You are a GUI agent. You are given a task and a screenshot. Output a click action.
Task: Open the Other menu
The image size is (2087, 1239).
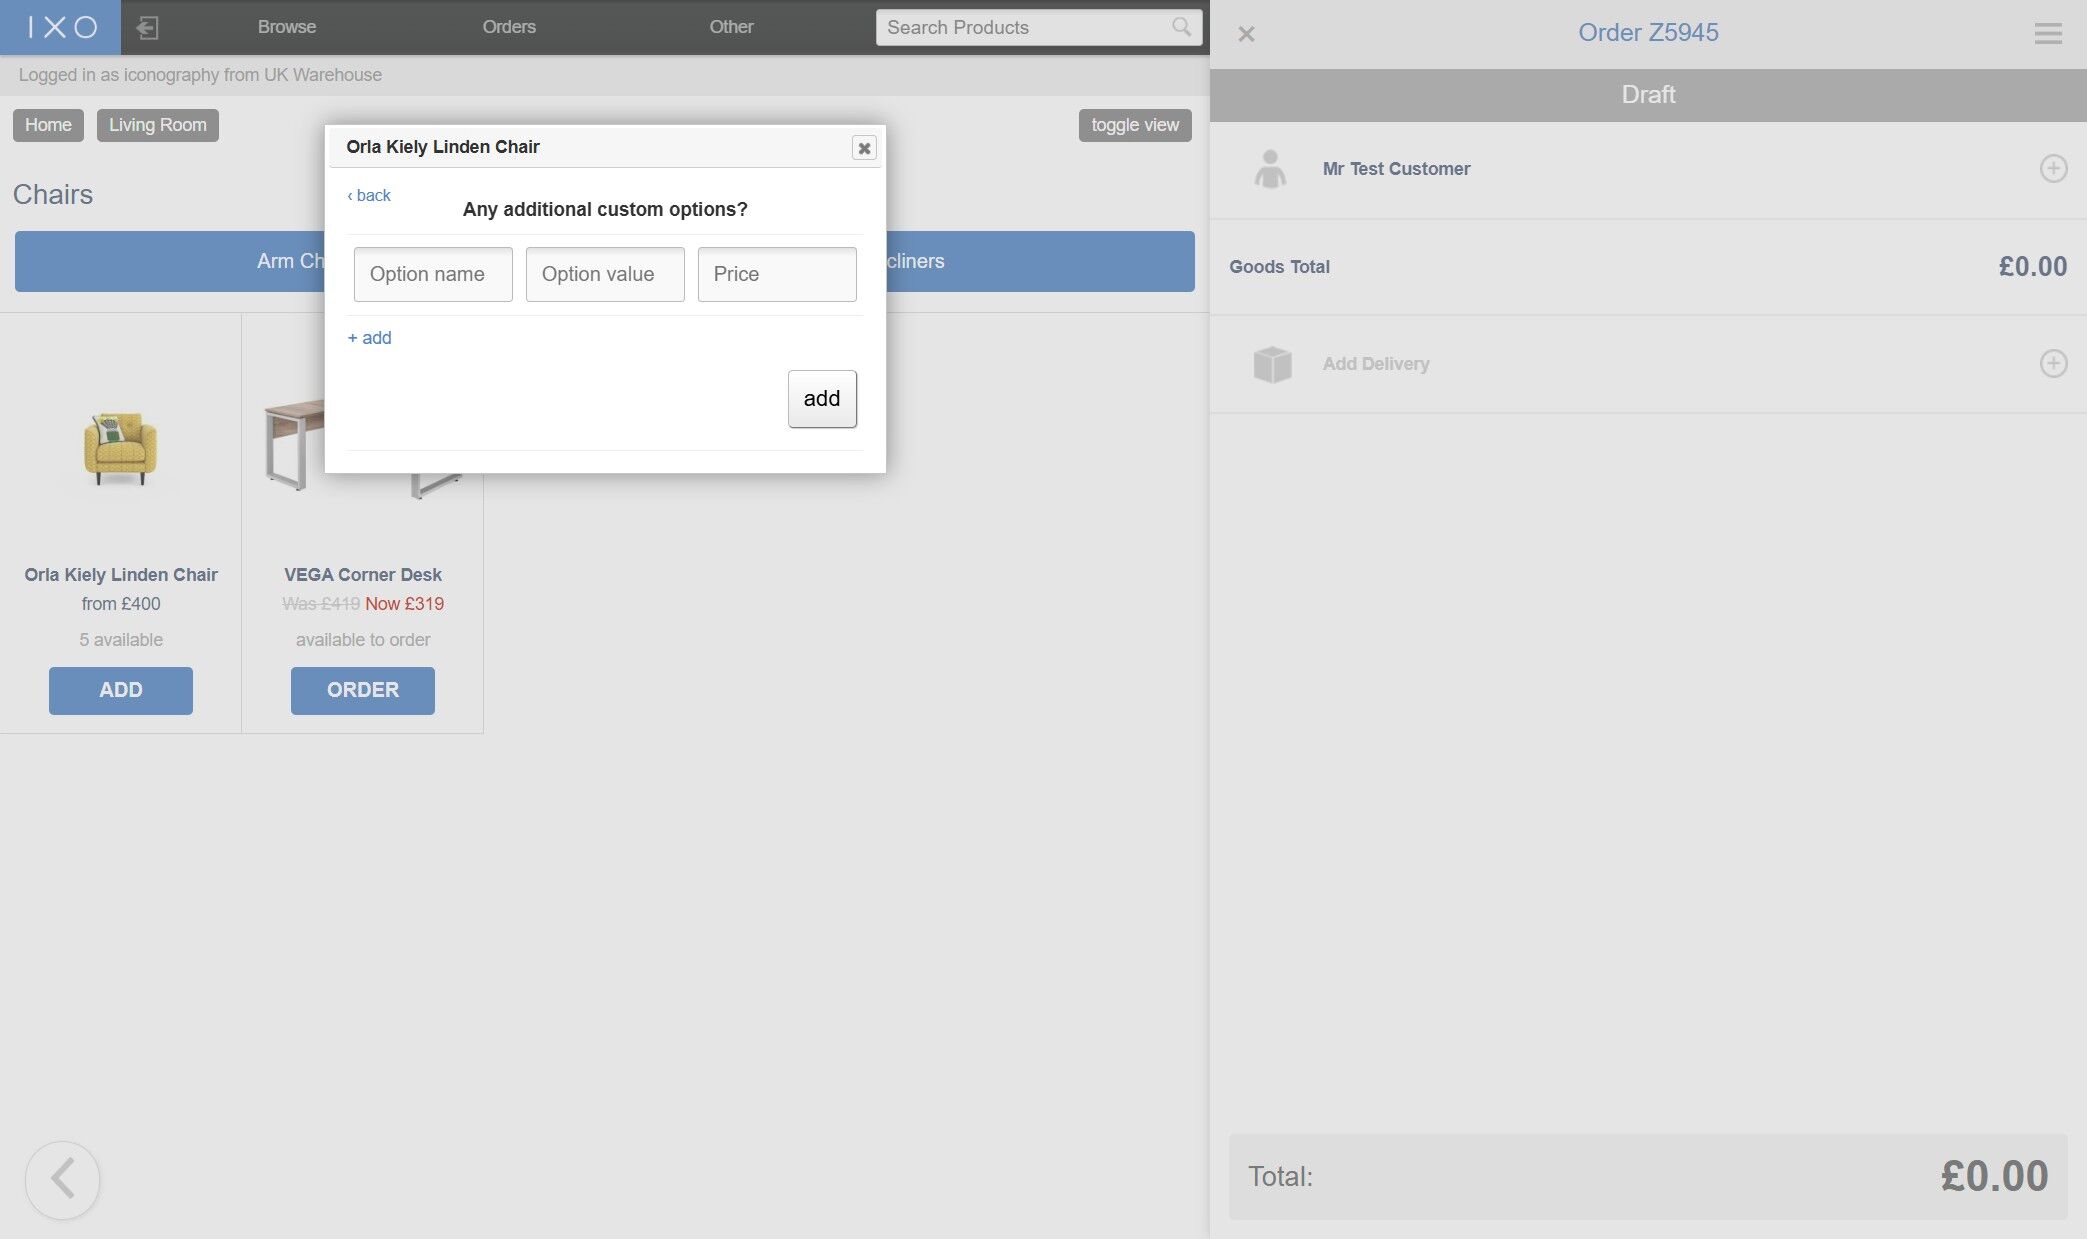[731, 27]
